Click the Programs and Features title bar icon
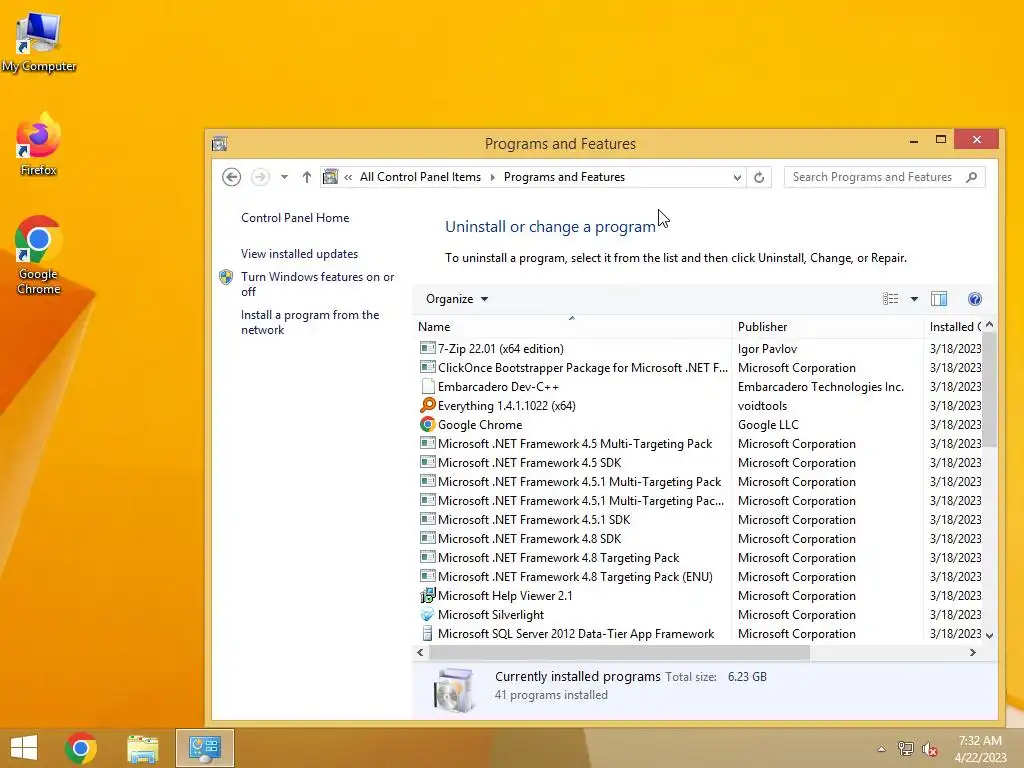The image size is (1024, 768). [219, 144]
